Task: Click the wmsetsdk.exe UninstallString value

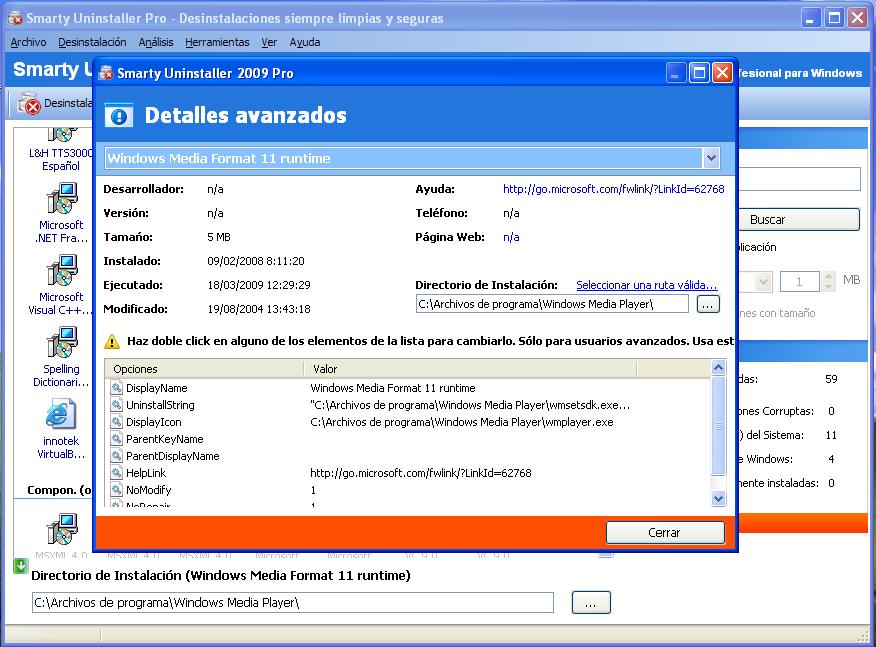Action: click(470, 405)
